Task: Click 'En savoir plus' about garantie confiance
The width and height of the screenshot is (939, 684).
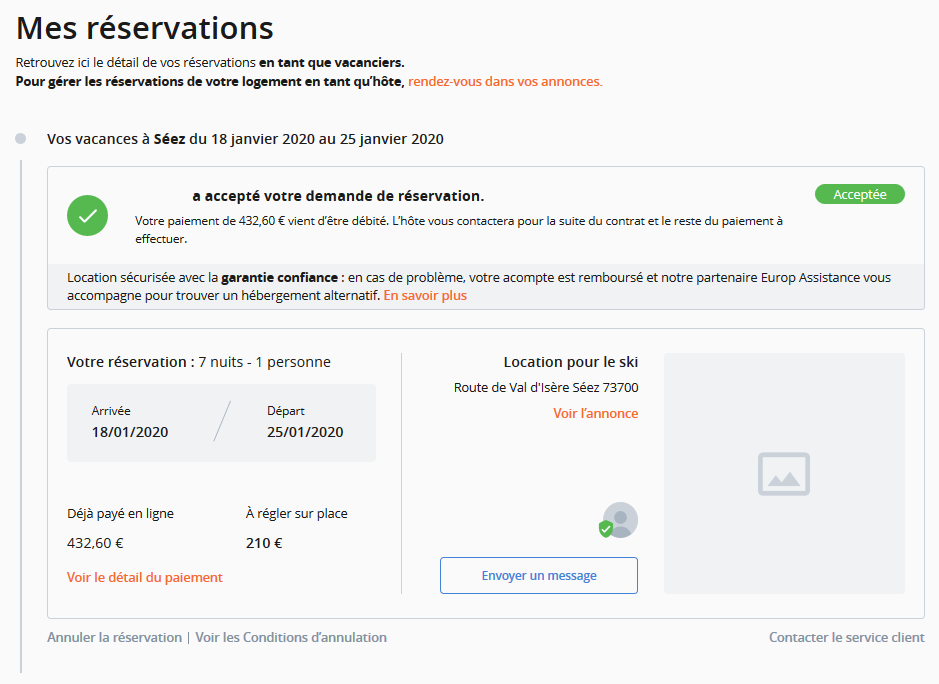Action: click(x=425, y=296)
